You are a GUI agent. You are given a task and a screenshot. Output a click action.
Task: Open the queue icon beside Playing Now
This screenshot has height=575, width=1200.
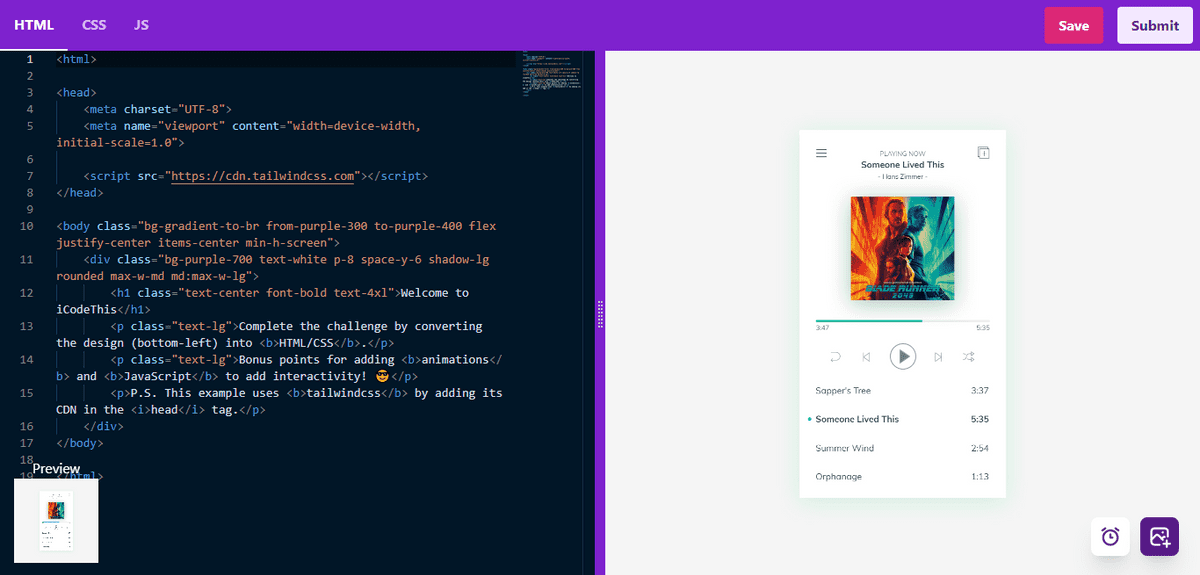pyautogui.click(x=983, y=153)
